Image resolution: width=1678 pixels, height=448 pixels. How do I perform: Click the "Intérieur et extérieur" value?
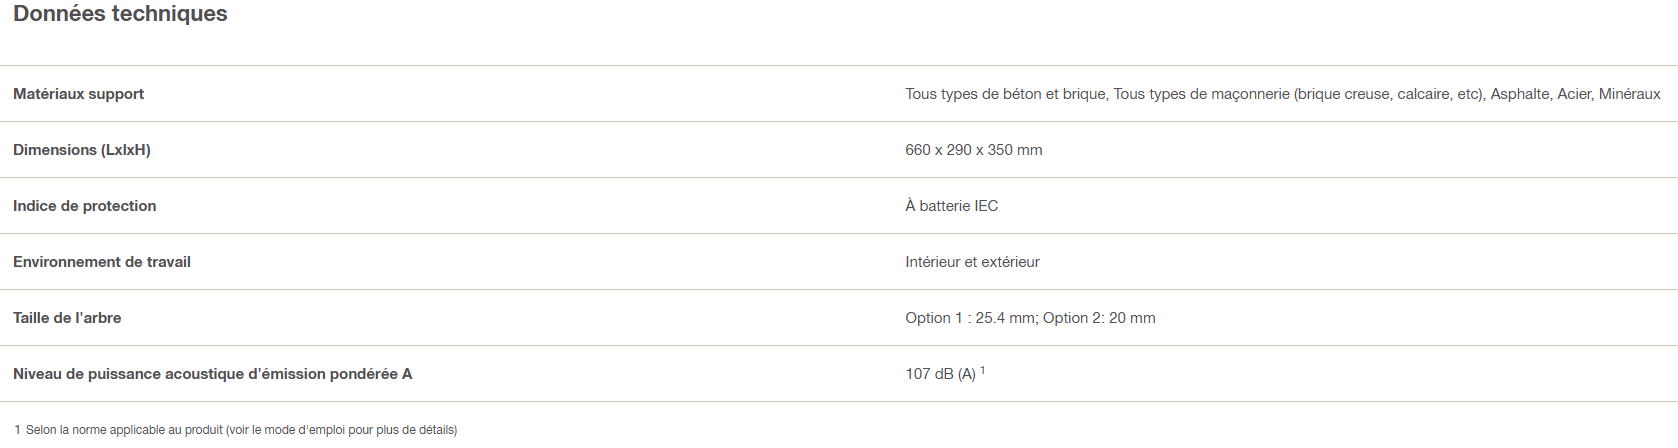[972, 262]
